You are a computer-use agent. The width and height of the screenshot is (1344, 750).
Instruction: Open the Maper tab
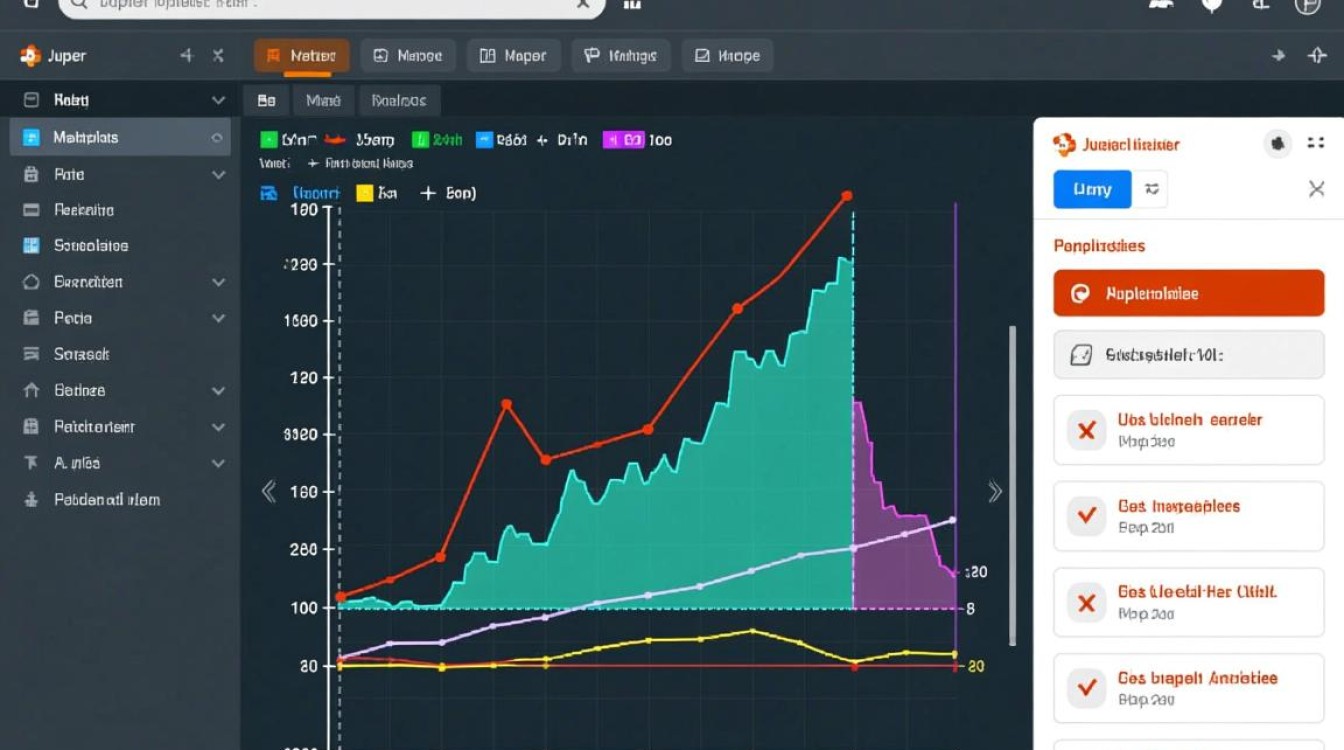pos(513,57)
